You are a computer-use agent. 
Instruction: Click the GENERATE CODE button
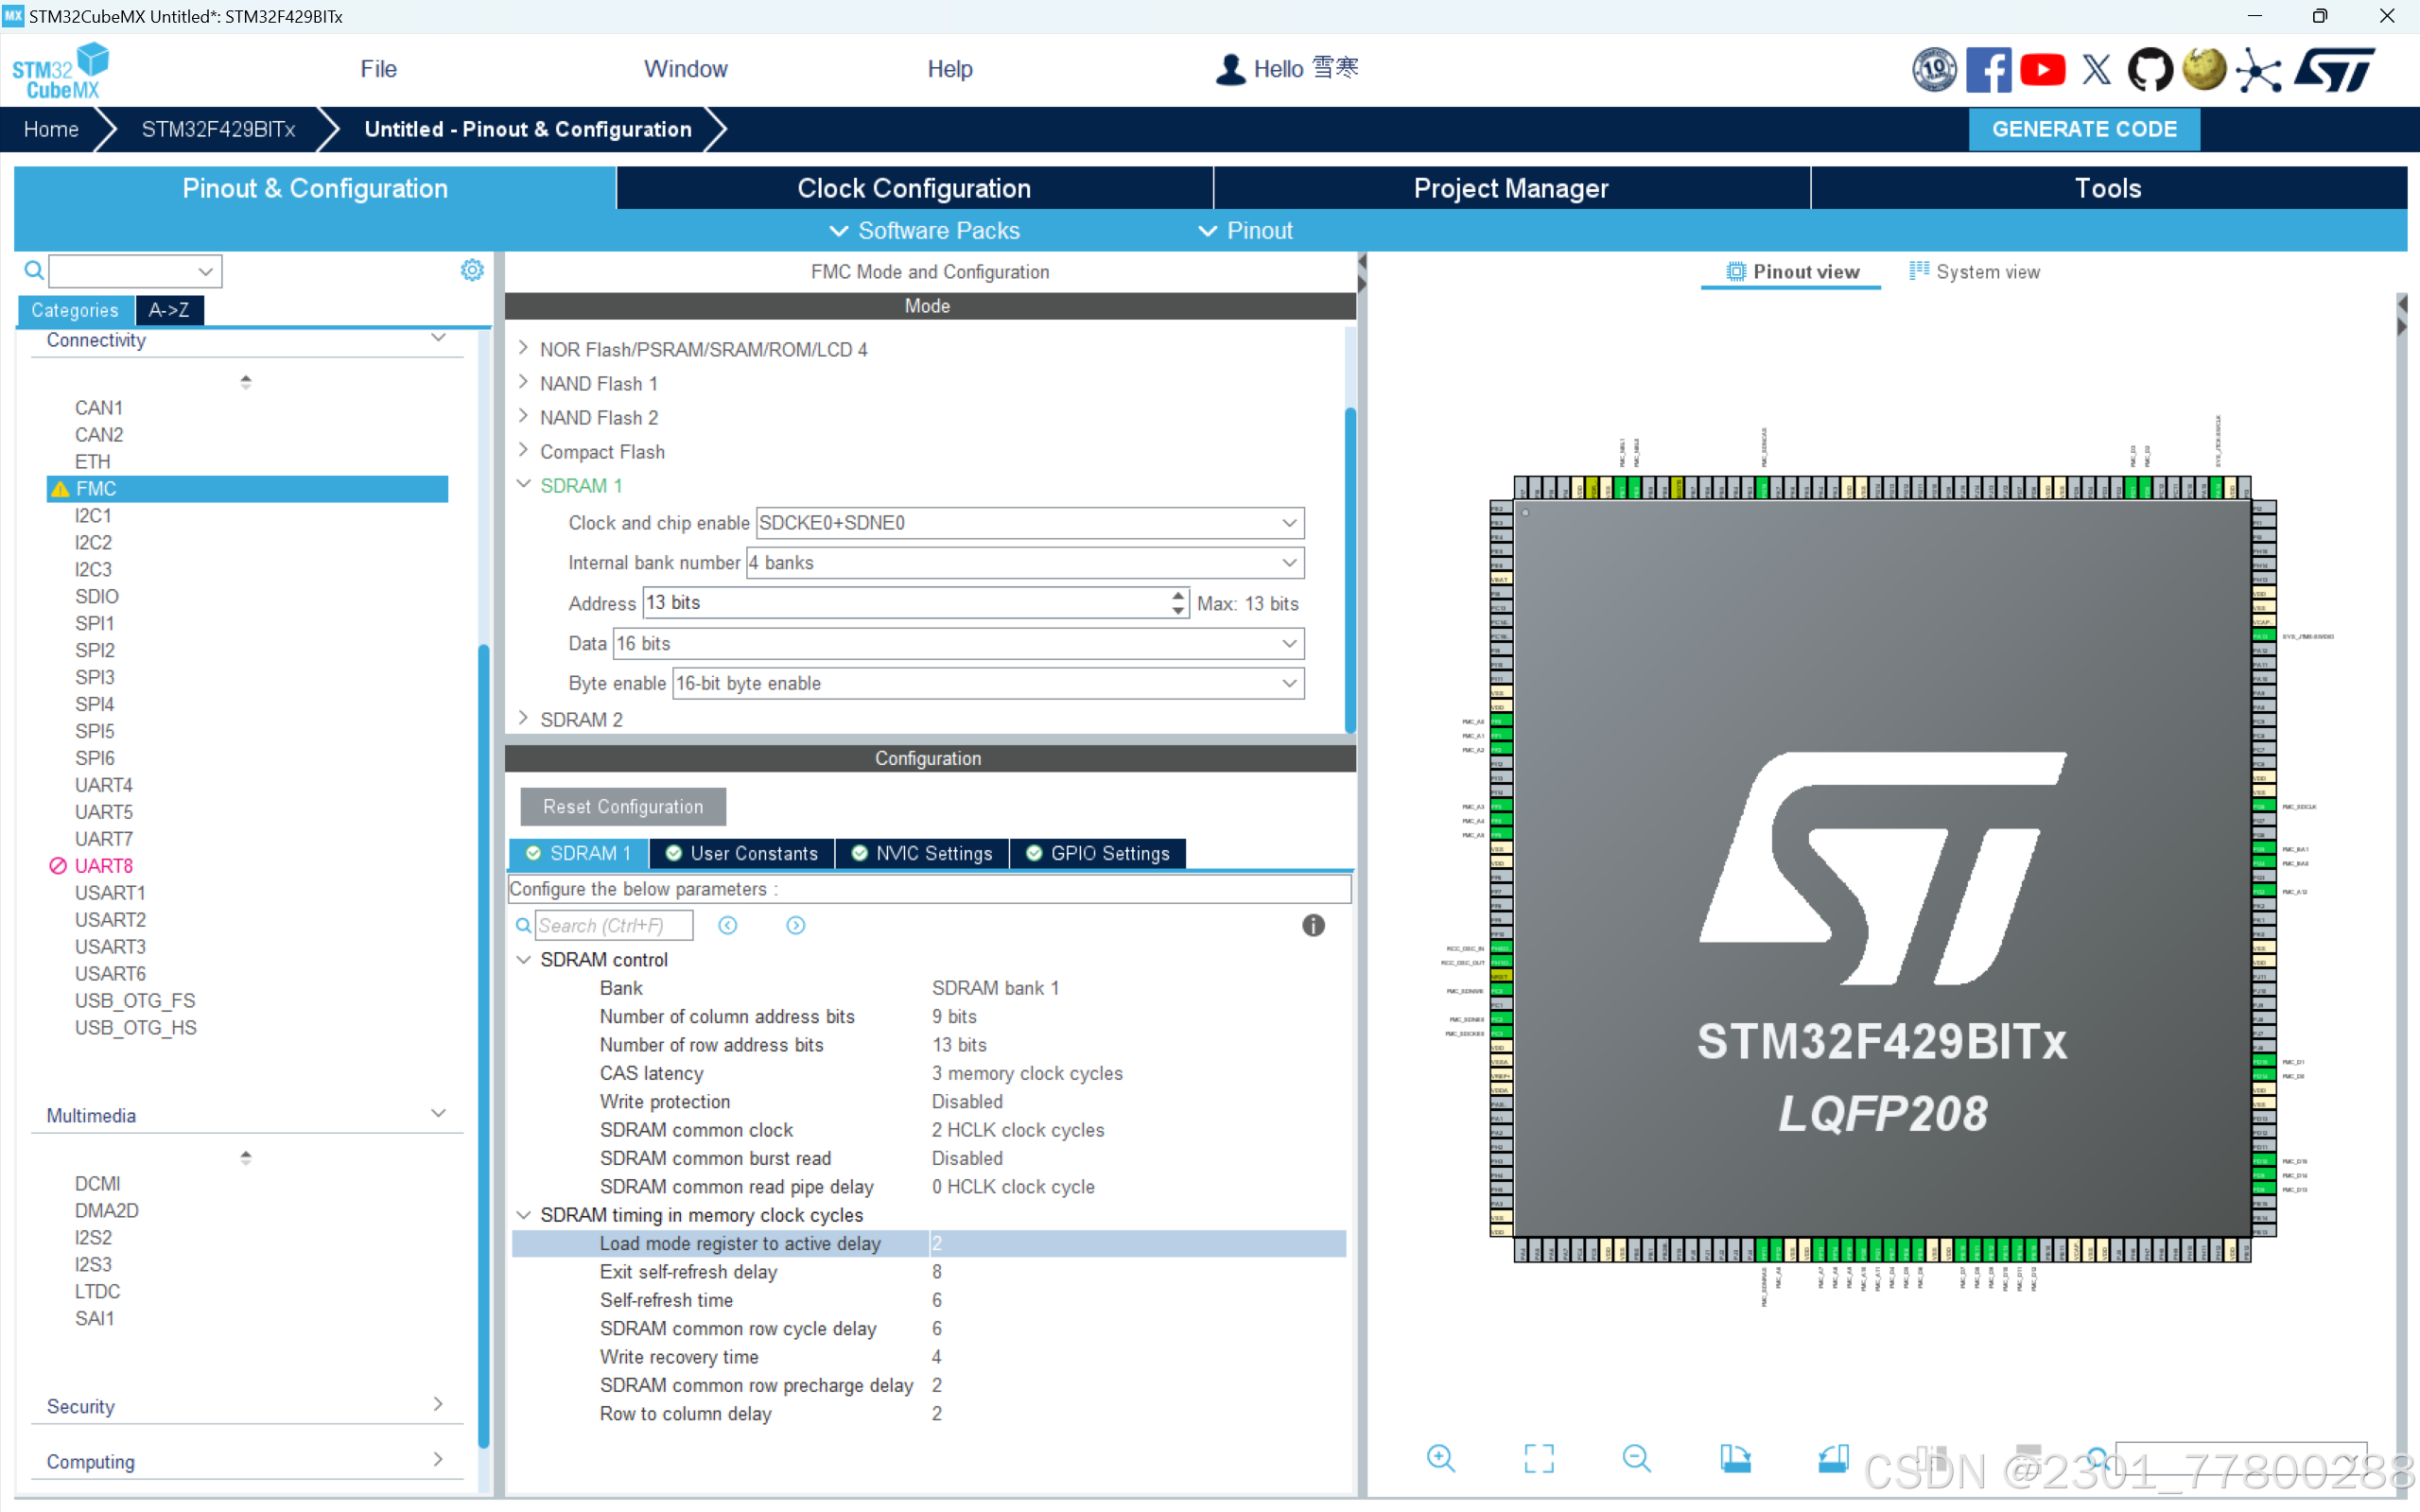tap(2083, 129)
